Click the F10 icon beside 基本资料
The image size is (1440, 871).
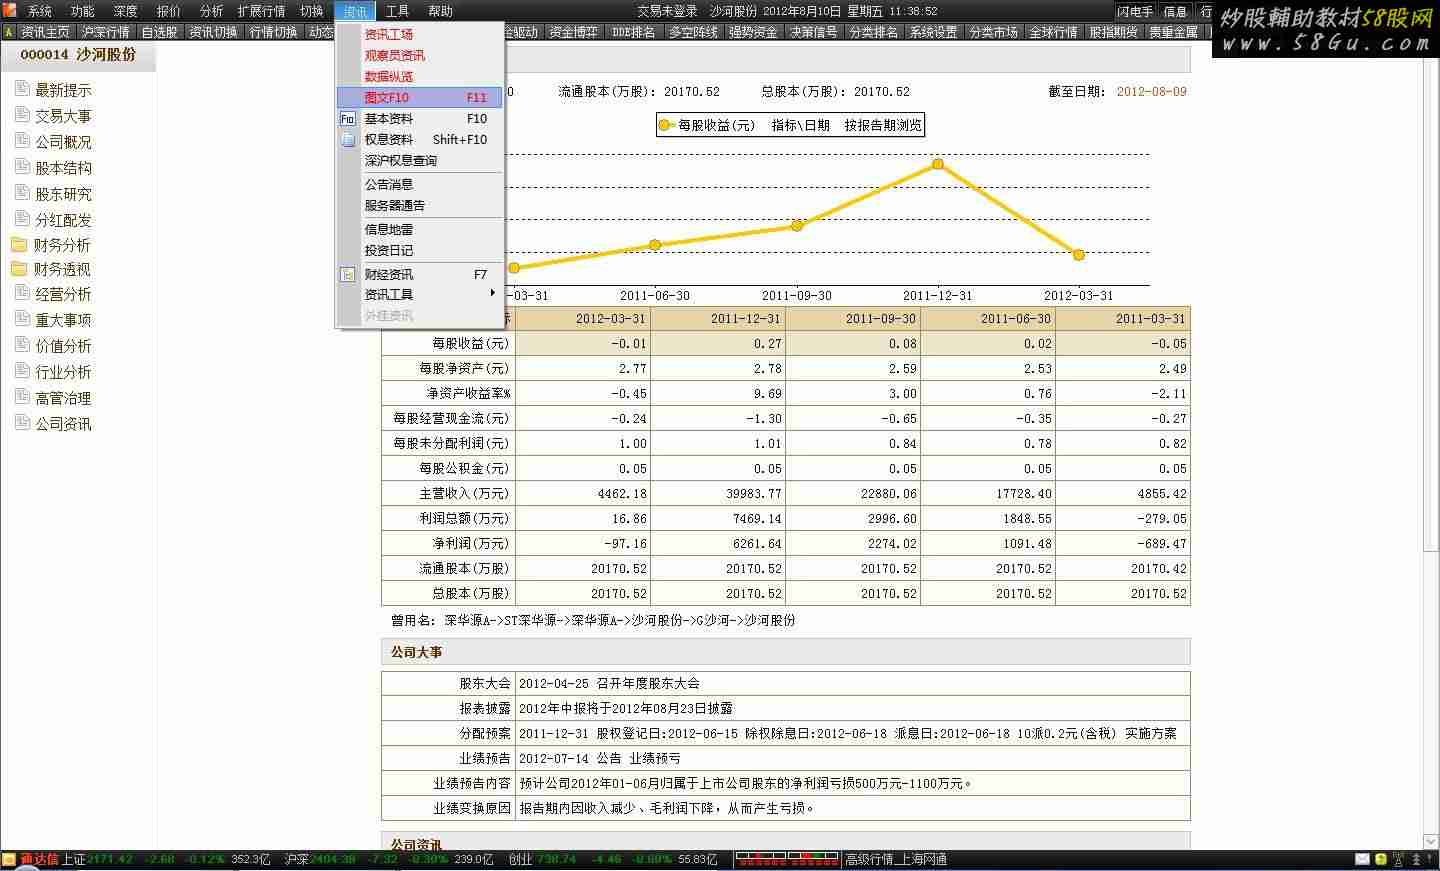coord(348,118)
